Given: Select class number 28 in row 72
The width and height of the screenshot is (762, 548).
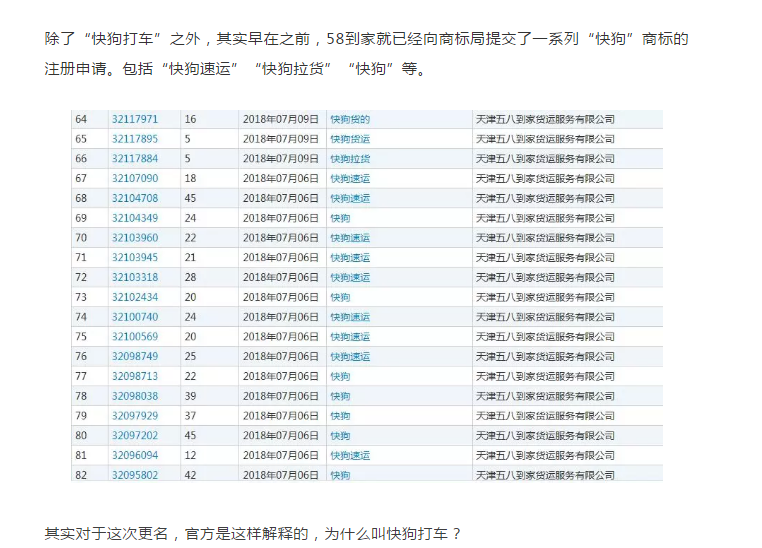Looking at the screenshot, I should click(x=190, y=277).
